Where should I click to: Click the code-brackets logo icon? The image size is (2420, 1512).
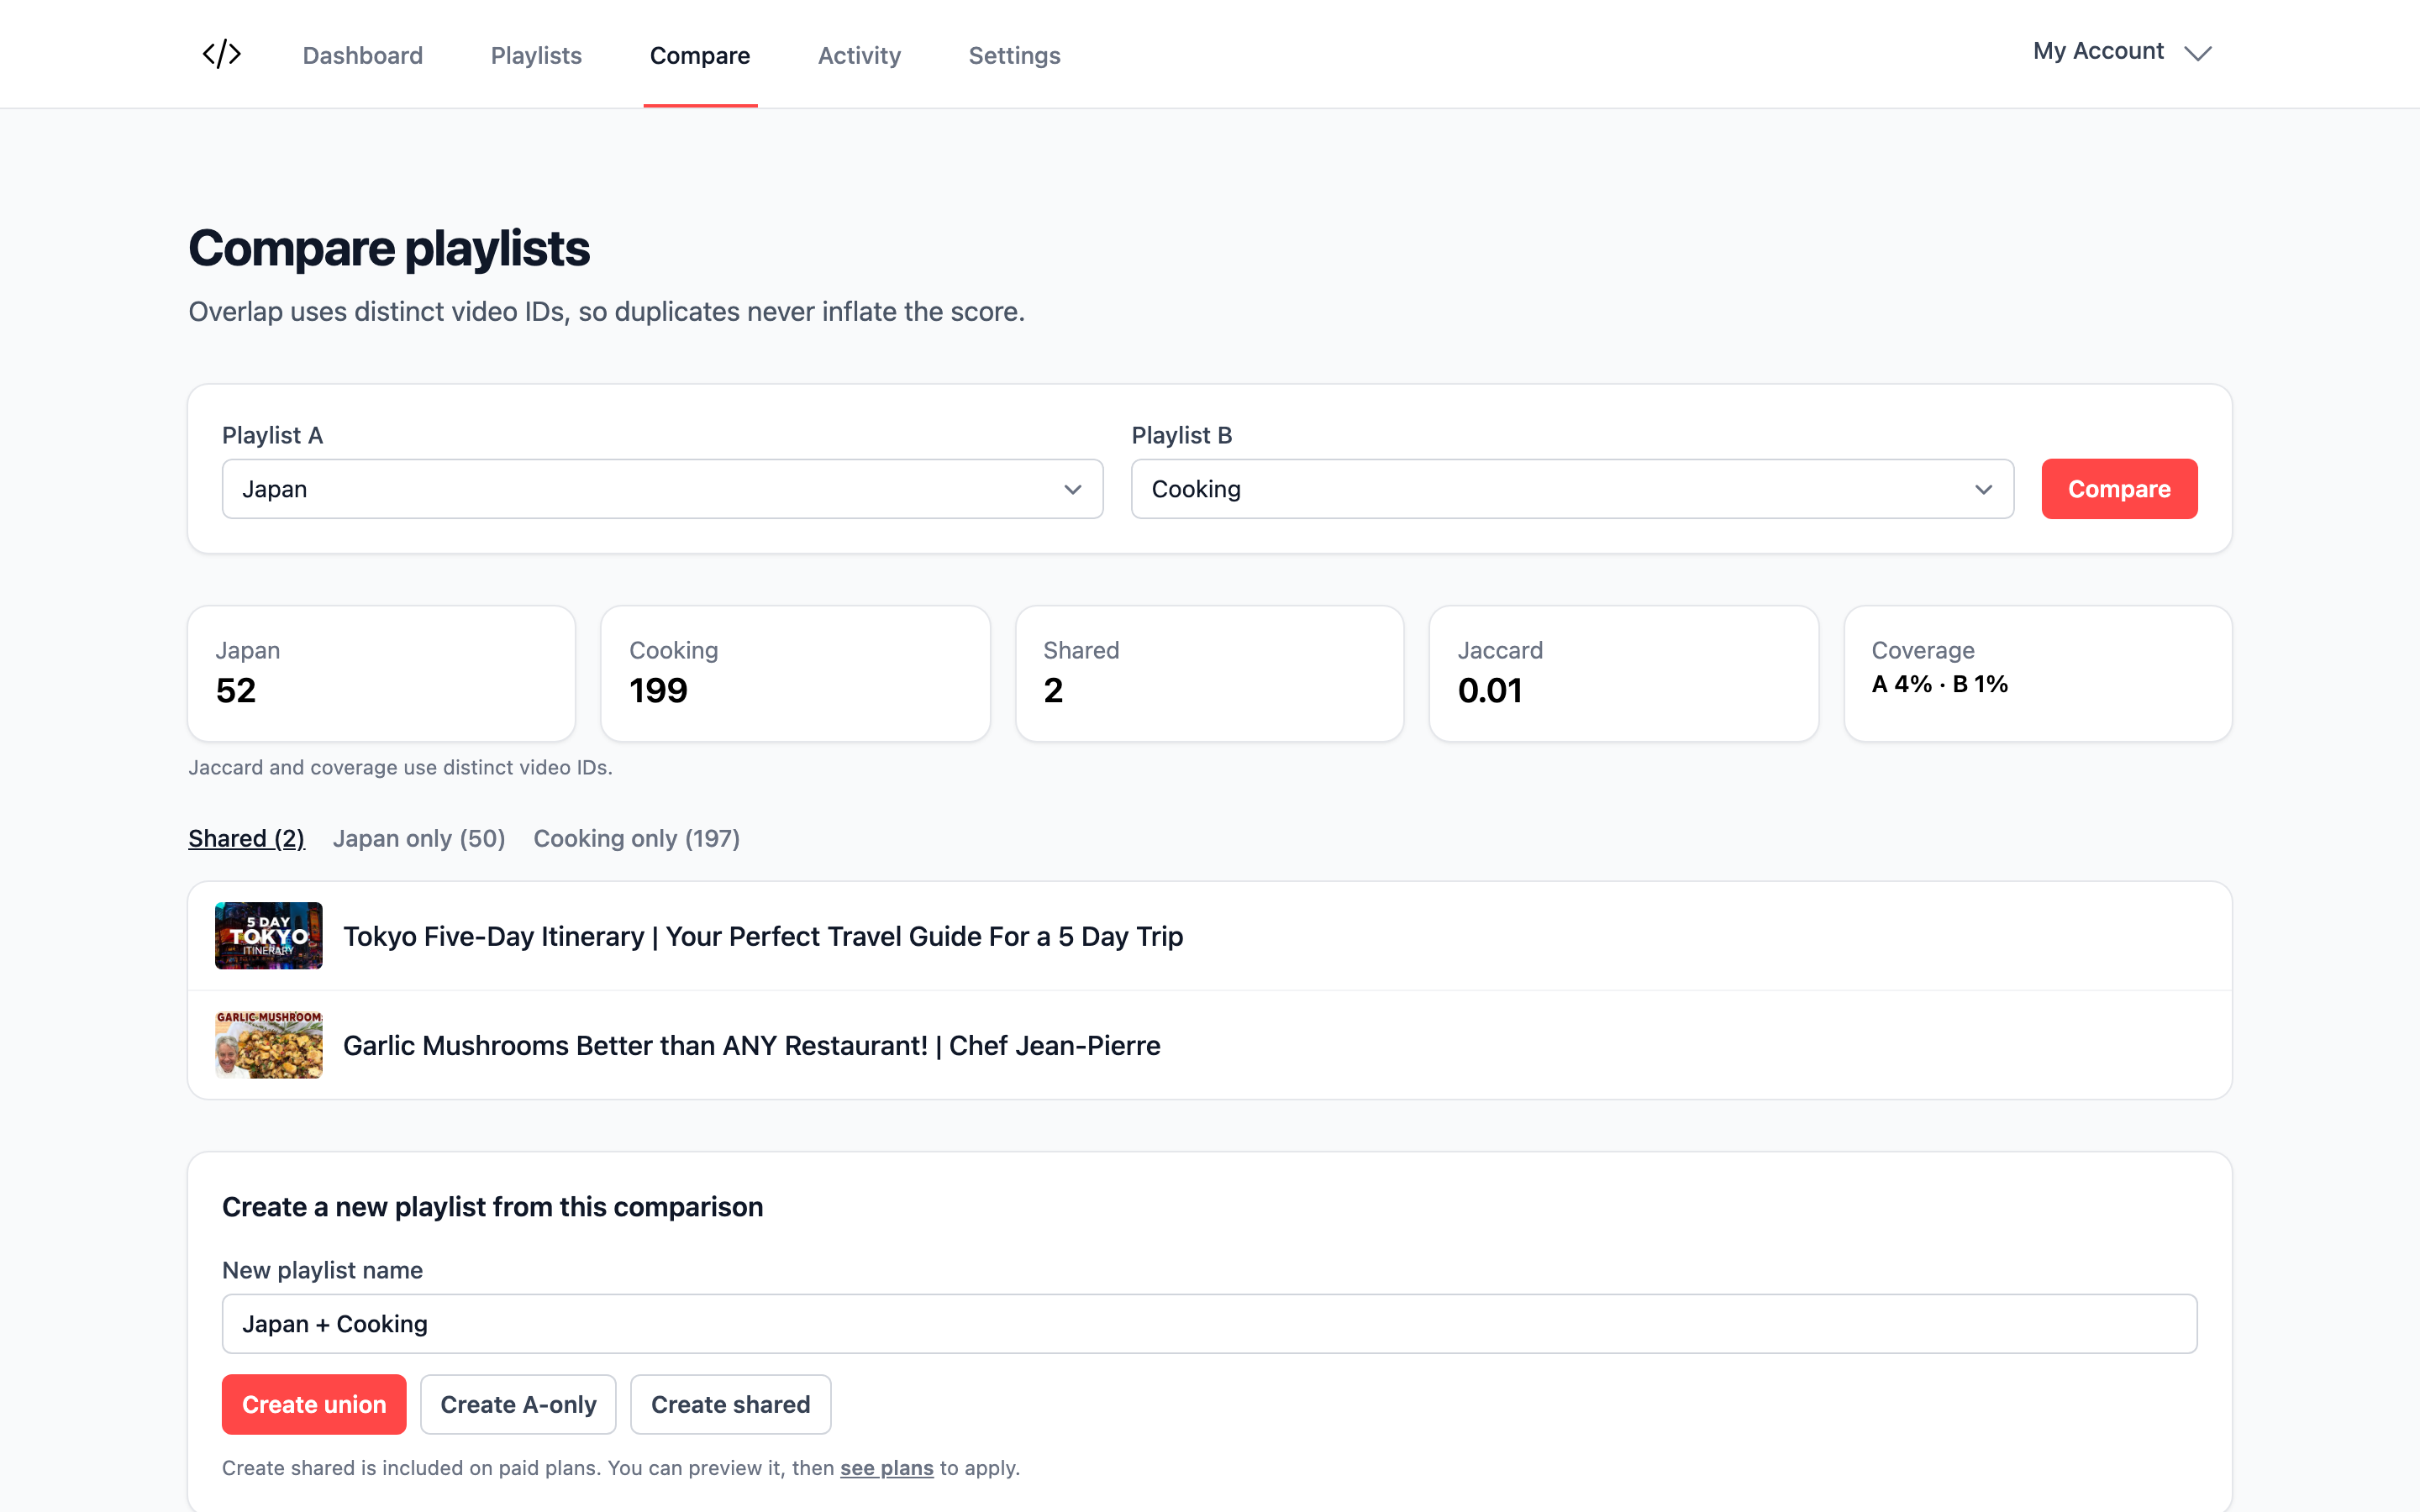click(221, 54)
